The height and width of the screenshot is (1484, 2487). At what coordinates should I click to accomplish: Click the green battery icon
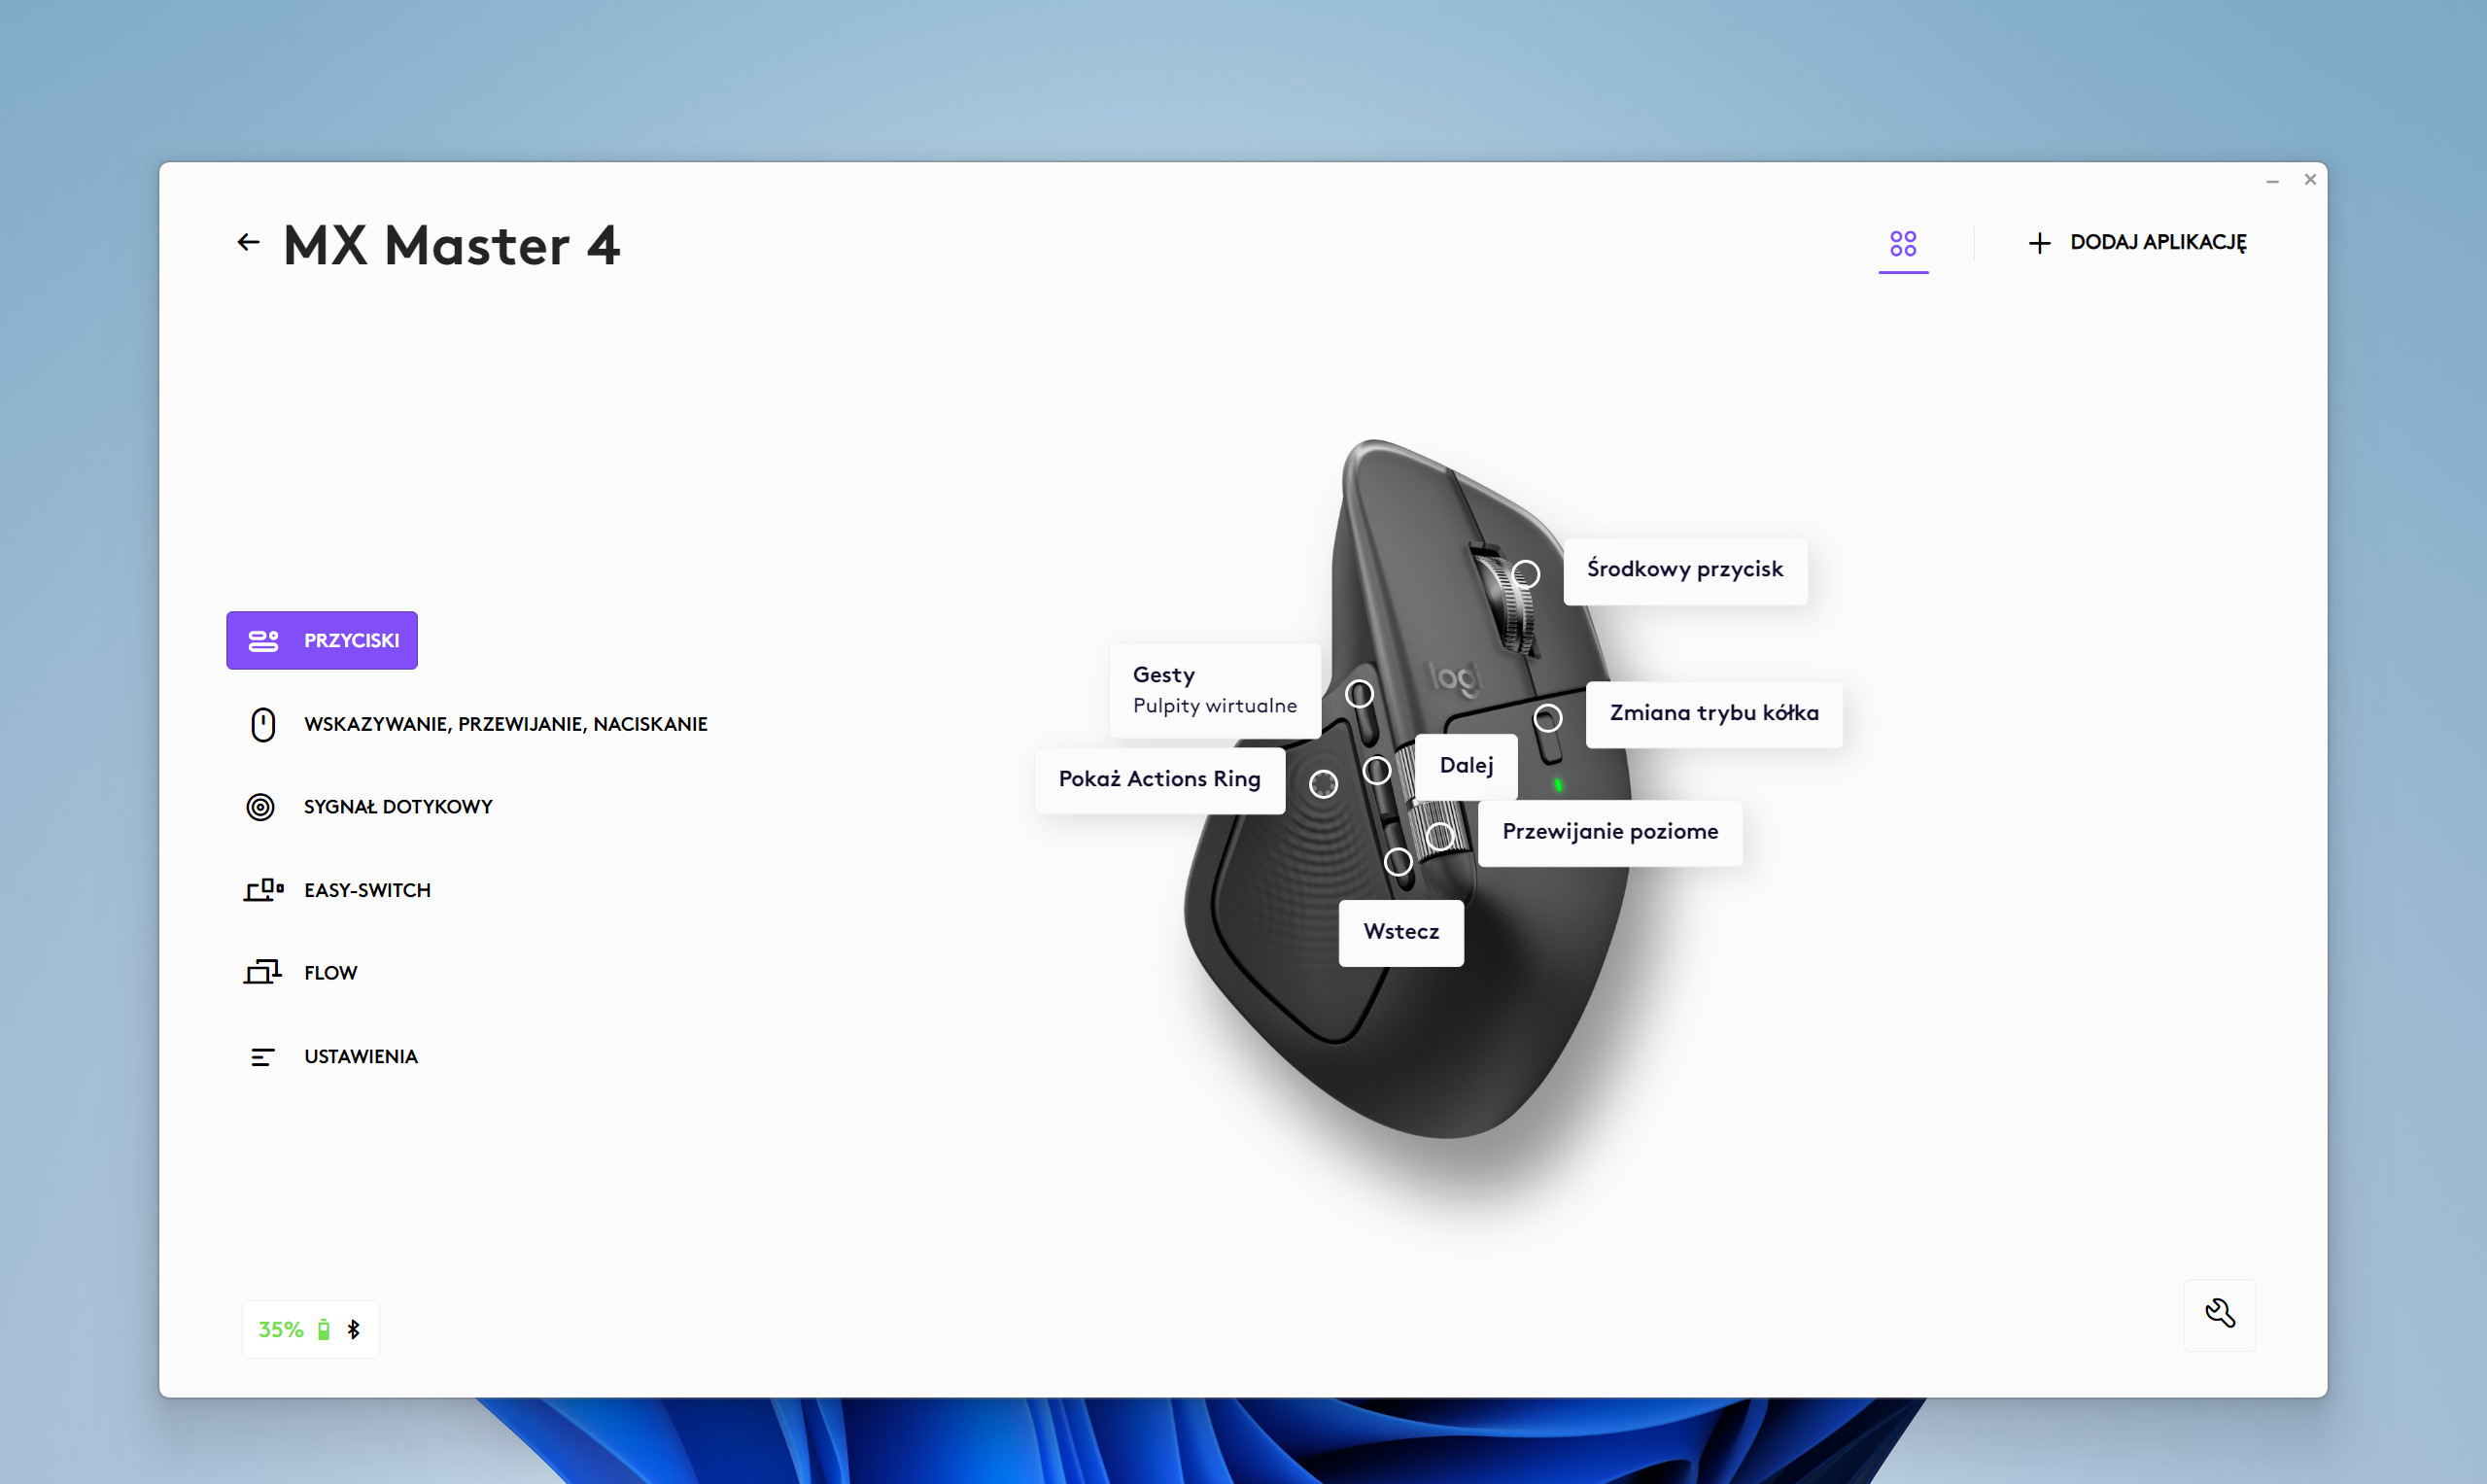pos(324,1330)
